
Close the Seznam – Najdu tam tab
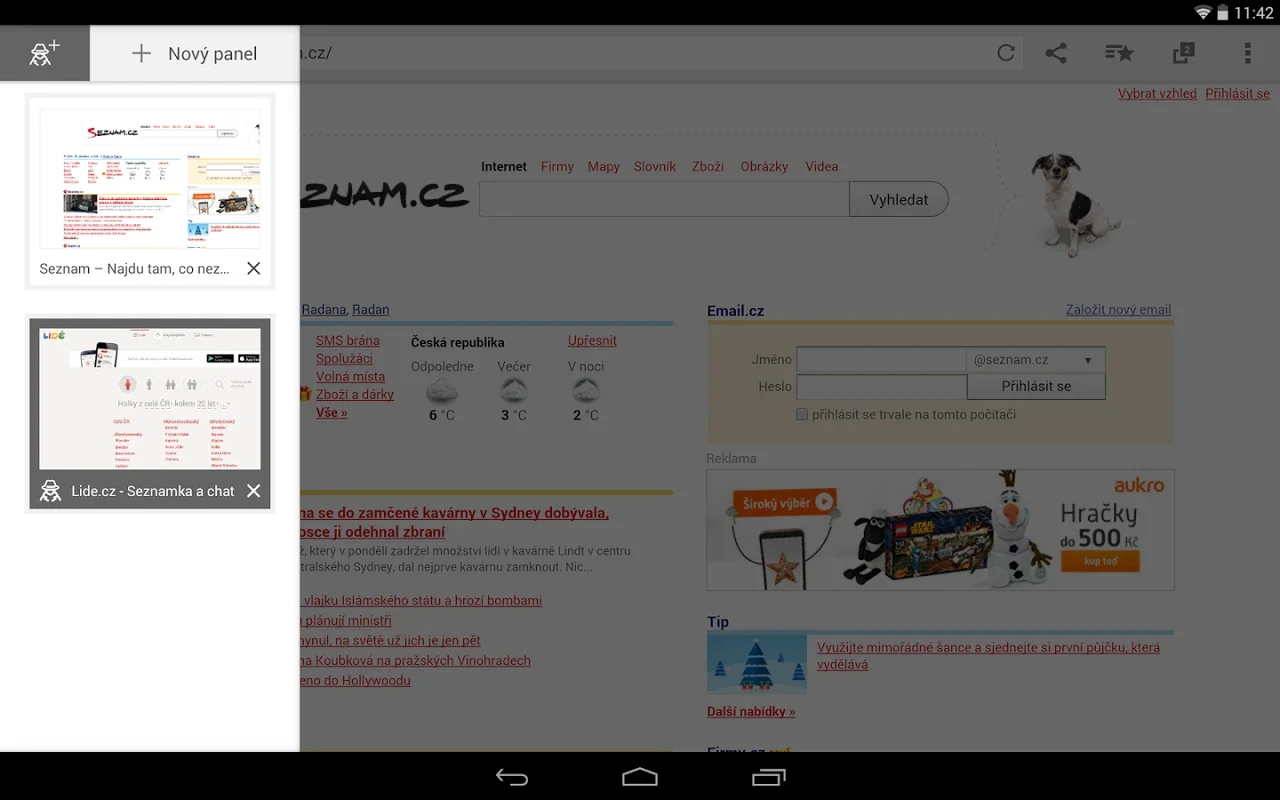(x=254, y=268)
